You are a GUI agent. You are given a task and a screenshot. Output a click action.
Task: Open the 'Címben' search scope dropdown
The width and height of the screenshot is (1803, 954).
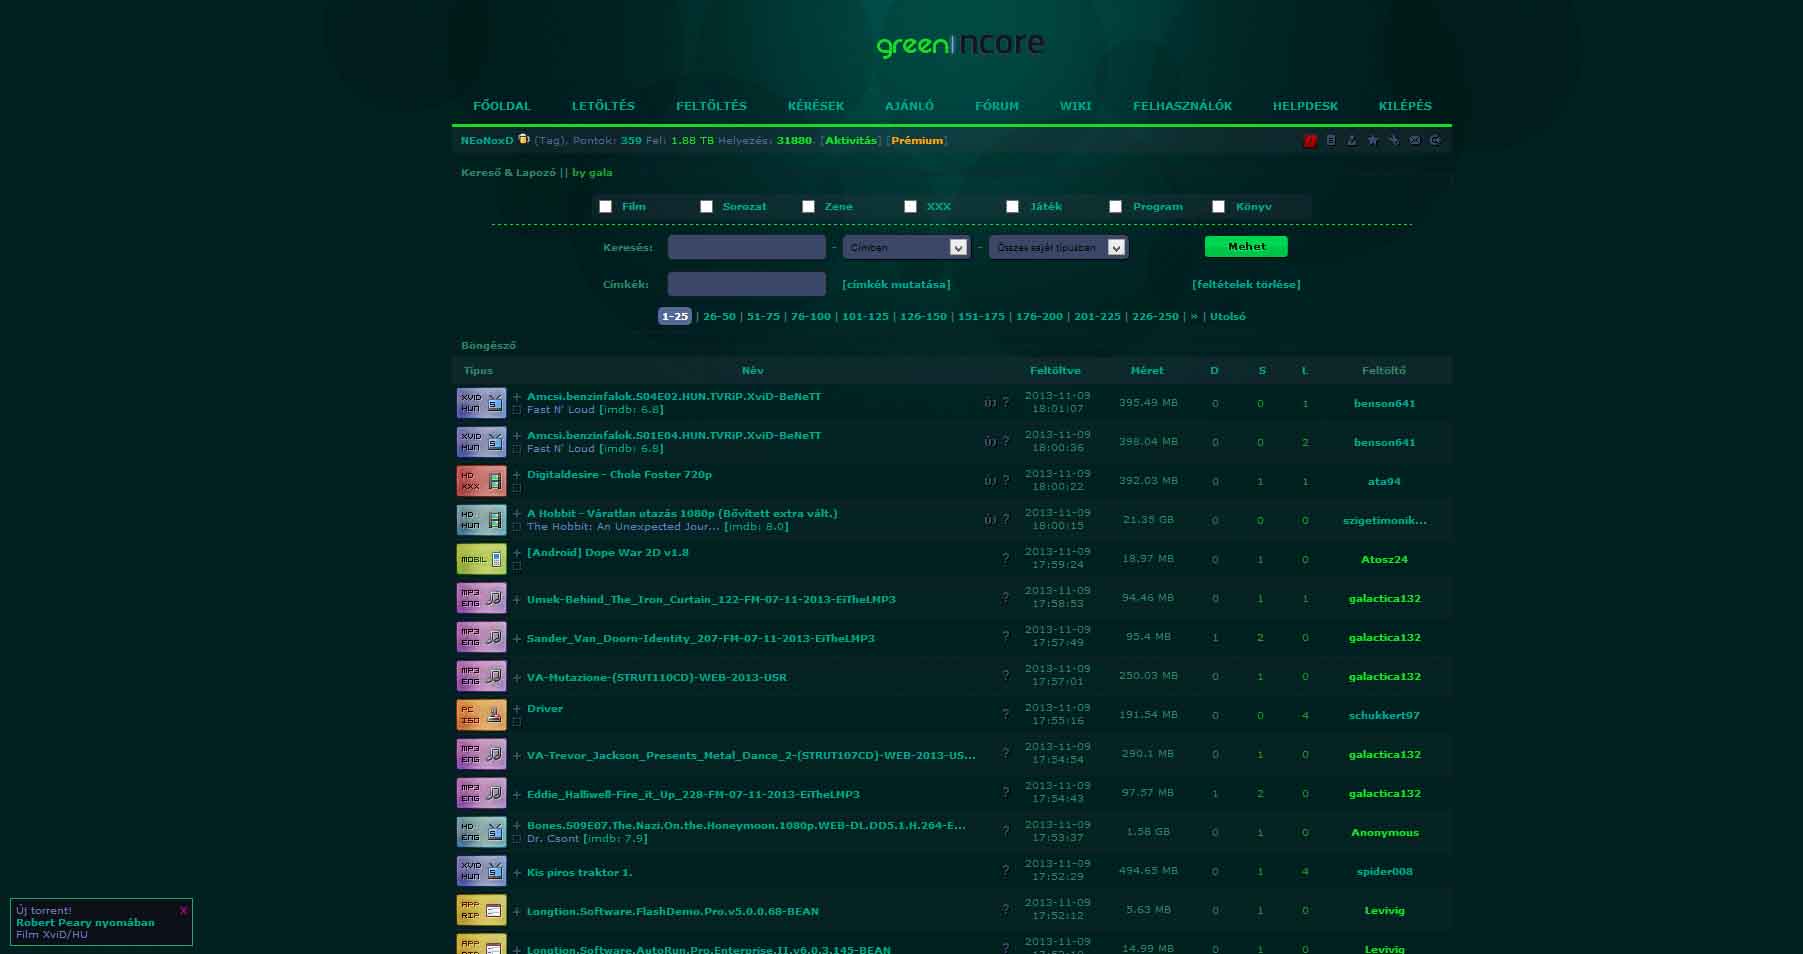point(905,247)
